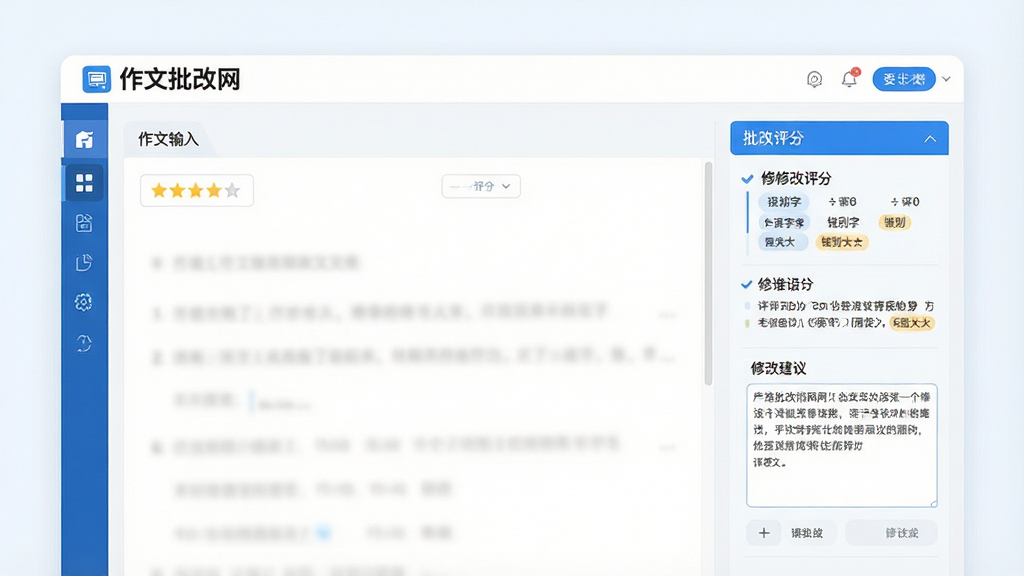Click the 作文批改网 logo icon
Image resolution: width=1024 pixels, height=576 pixels.
tap(97, 80)
